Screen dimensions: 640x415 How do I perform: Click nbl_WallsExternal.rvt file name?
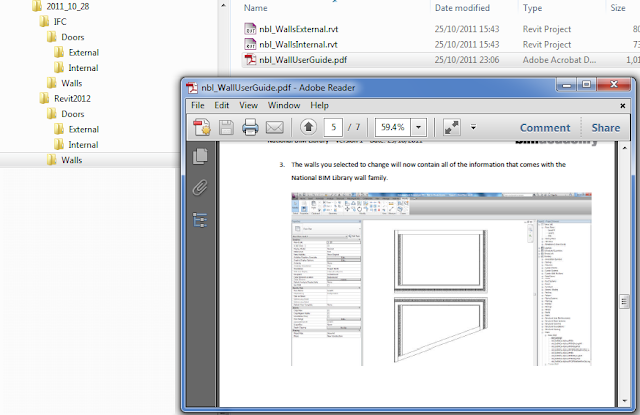coord(299,29)
